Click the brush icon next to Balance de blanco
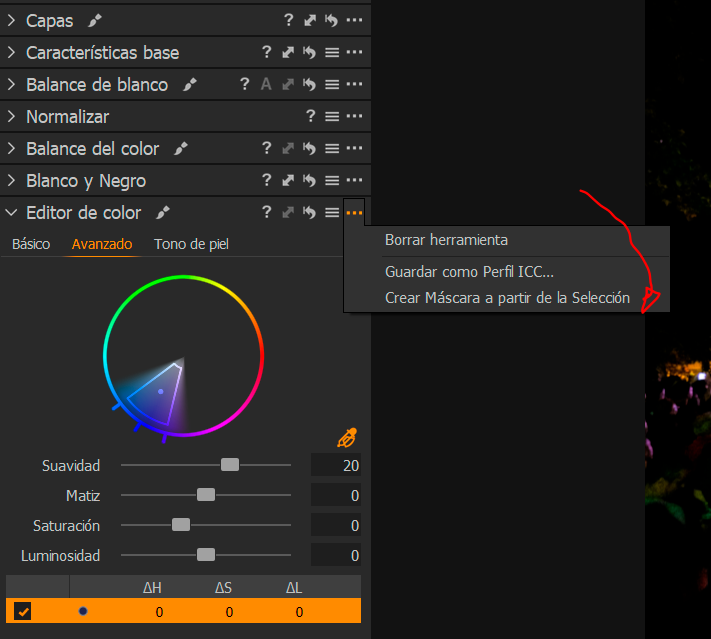Image resolution: width=711 pixels, height=639 pixels. click(190, 84)
